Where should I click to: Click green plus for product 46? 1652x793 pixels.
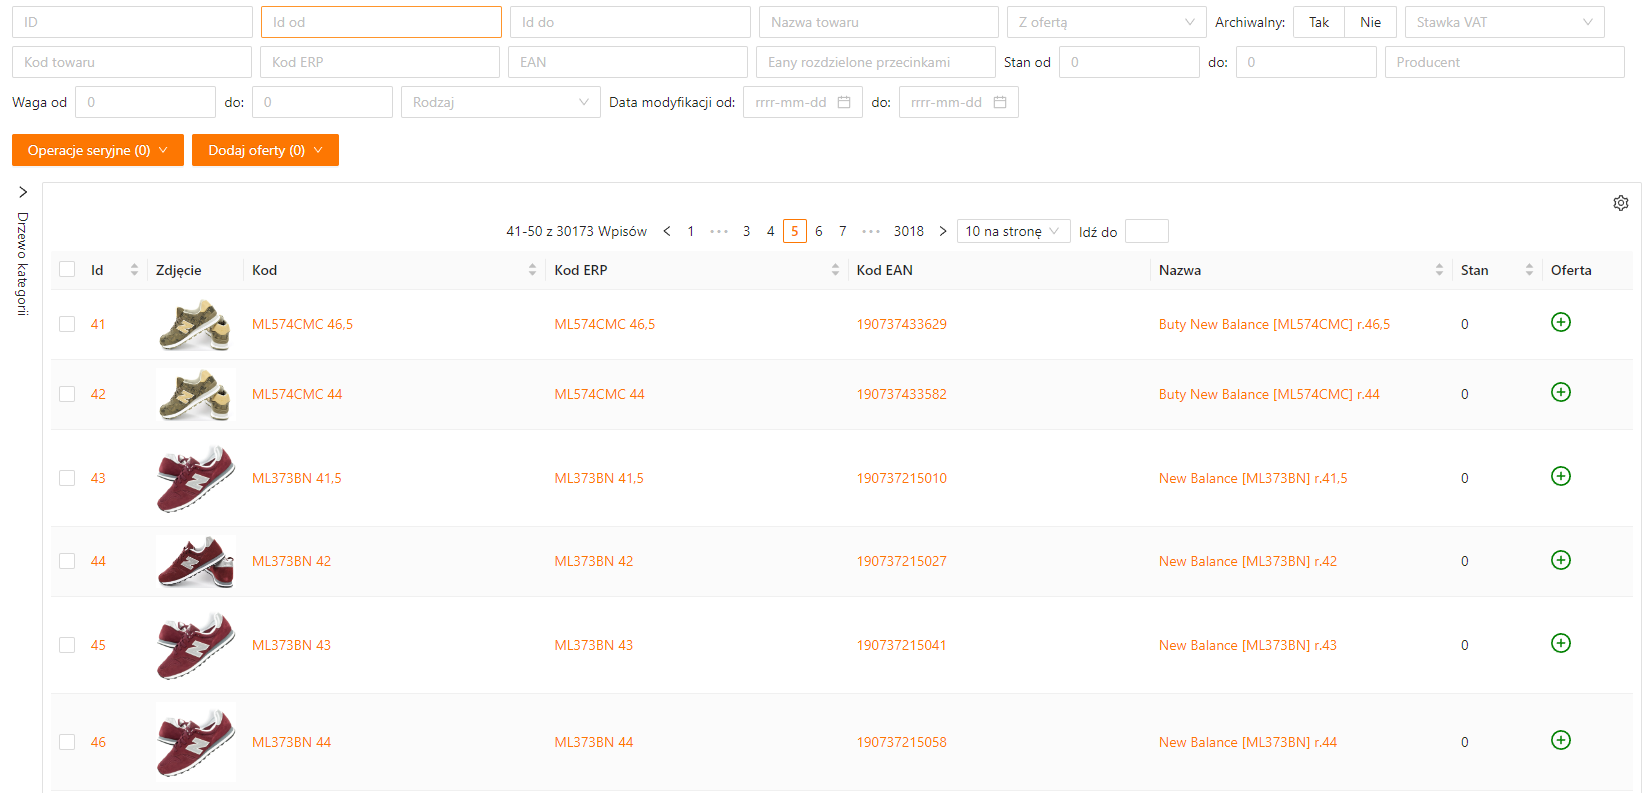[1560, 740]
